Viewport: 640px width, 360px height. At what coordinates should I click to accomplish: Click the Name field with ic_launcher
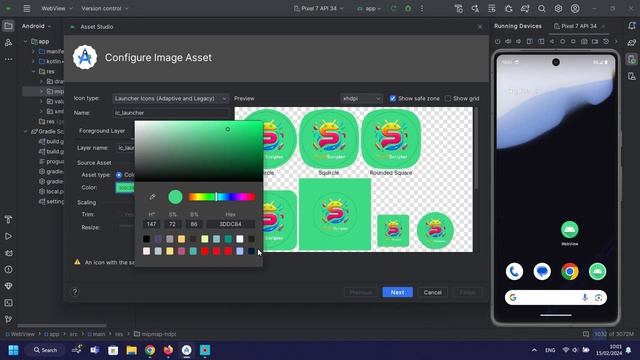coord(171,113)
